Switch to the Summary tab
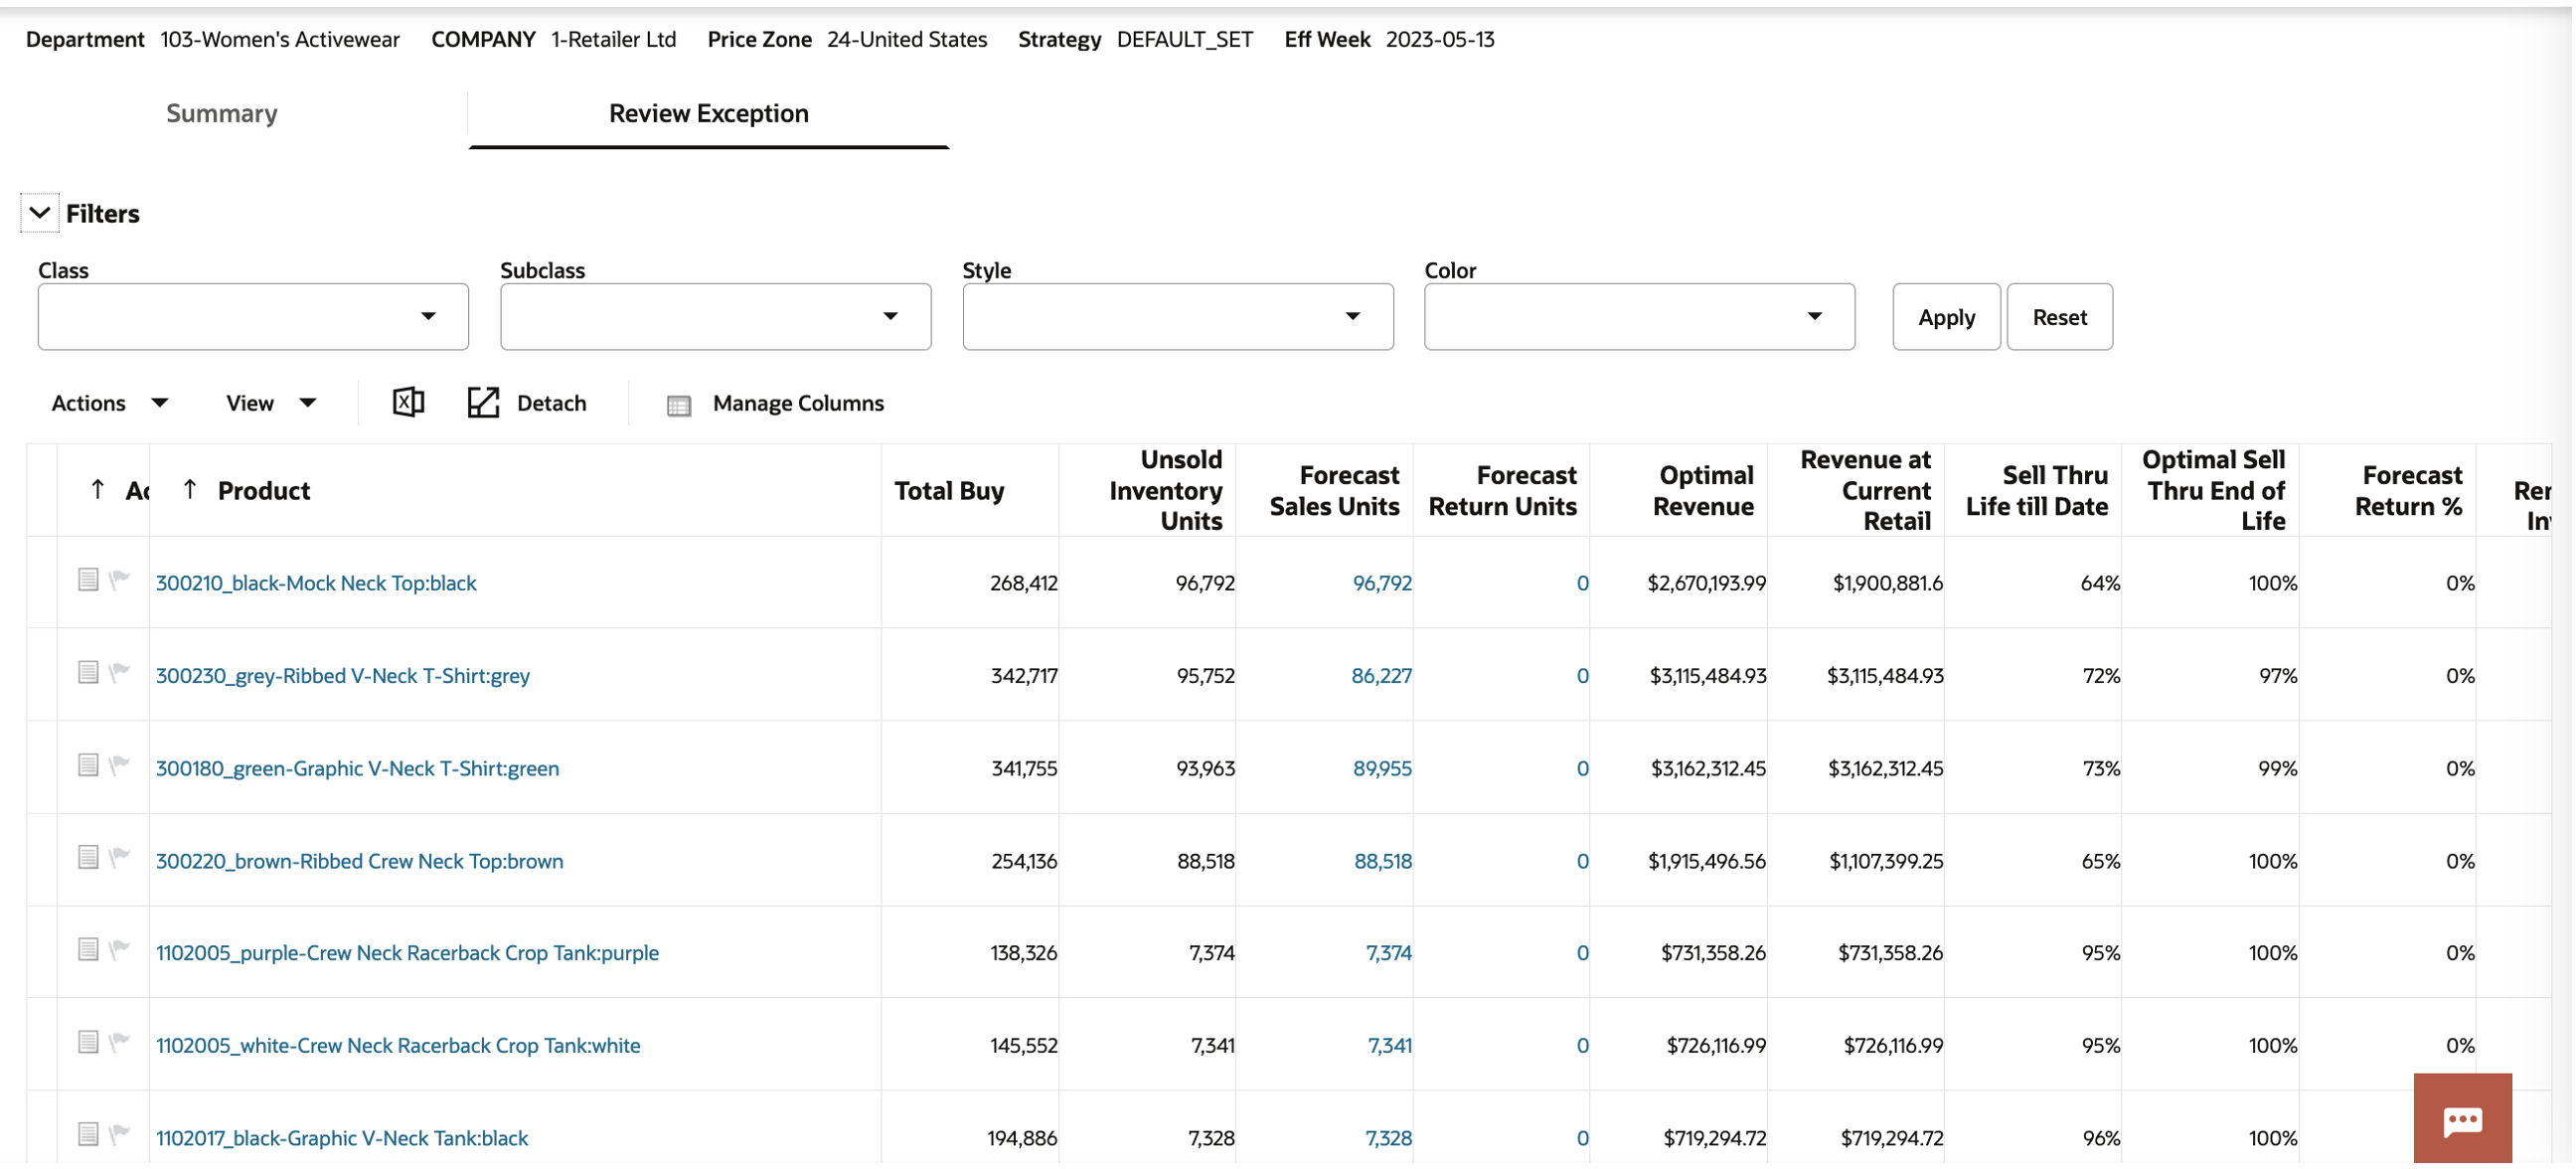 222,113
